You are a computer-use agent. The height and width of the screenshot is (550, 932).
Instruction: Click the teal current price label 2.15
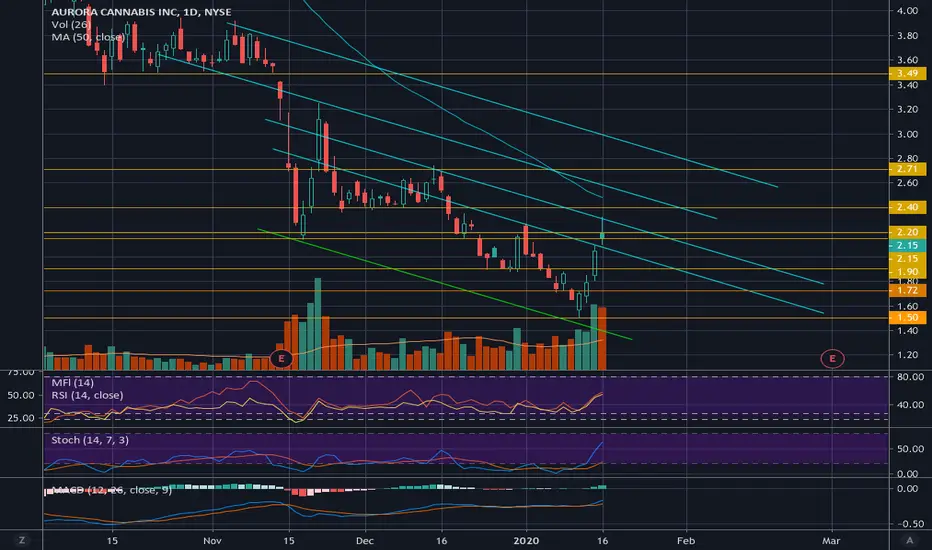pos(907,245)
